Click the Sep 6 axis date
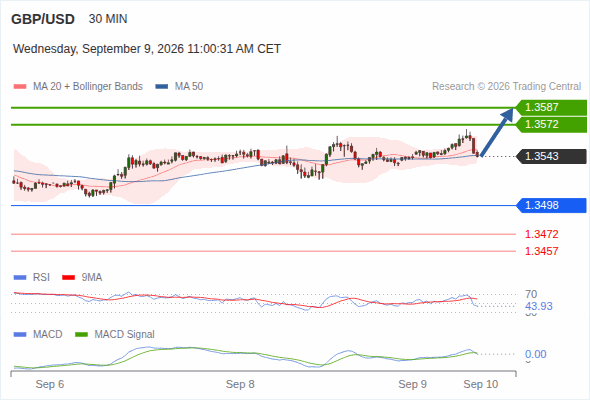This screenshot has height=400, width=590. coord(50,385)
